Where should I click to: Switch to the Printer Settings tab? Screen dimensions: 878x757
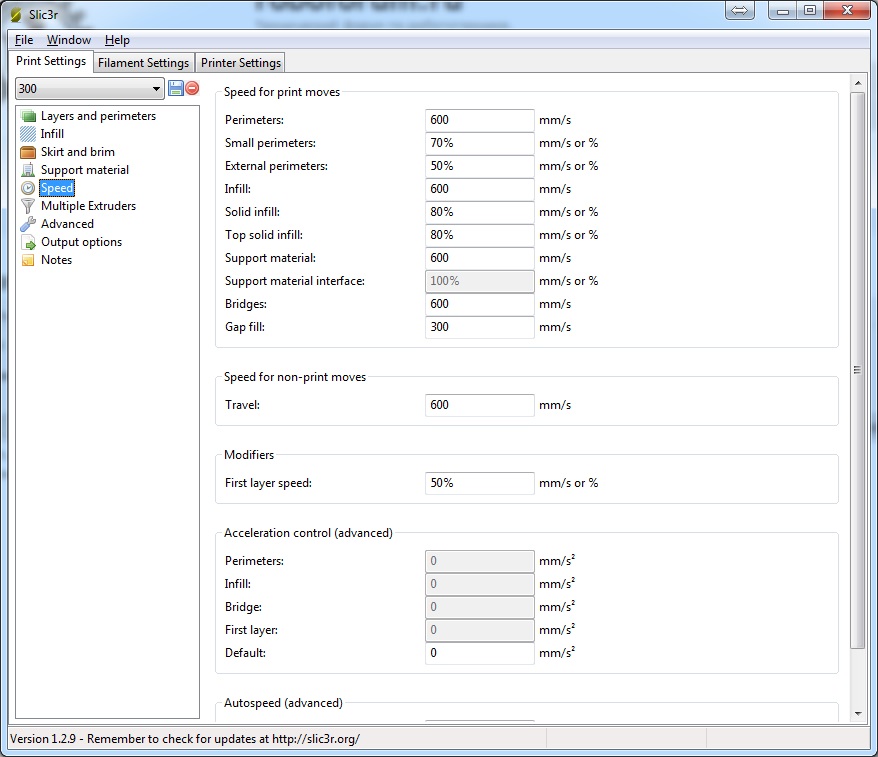(241, 63)
